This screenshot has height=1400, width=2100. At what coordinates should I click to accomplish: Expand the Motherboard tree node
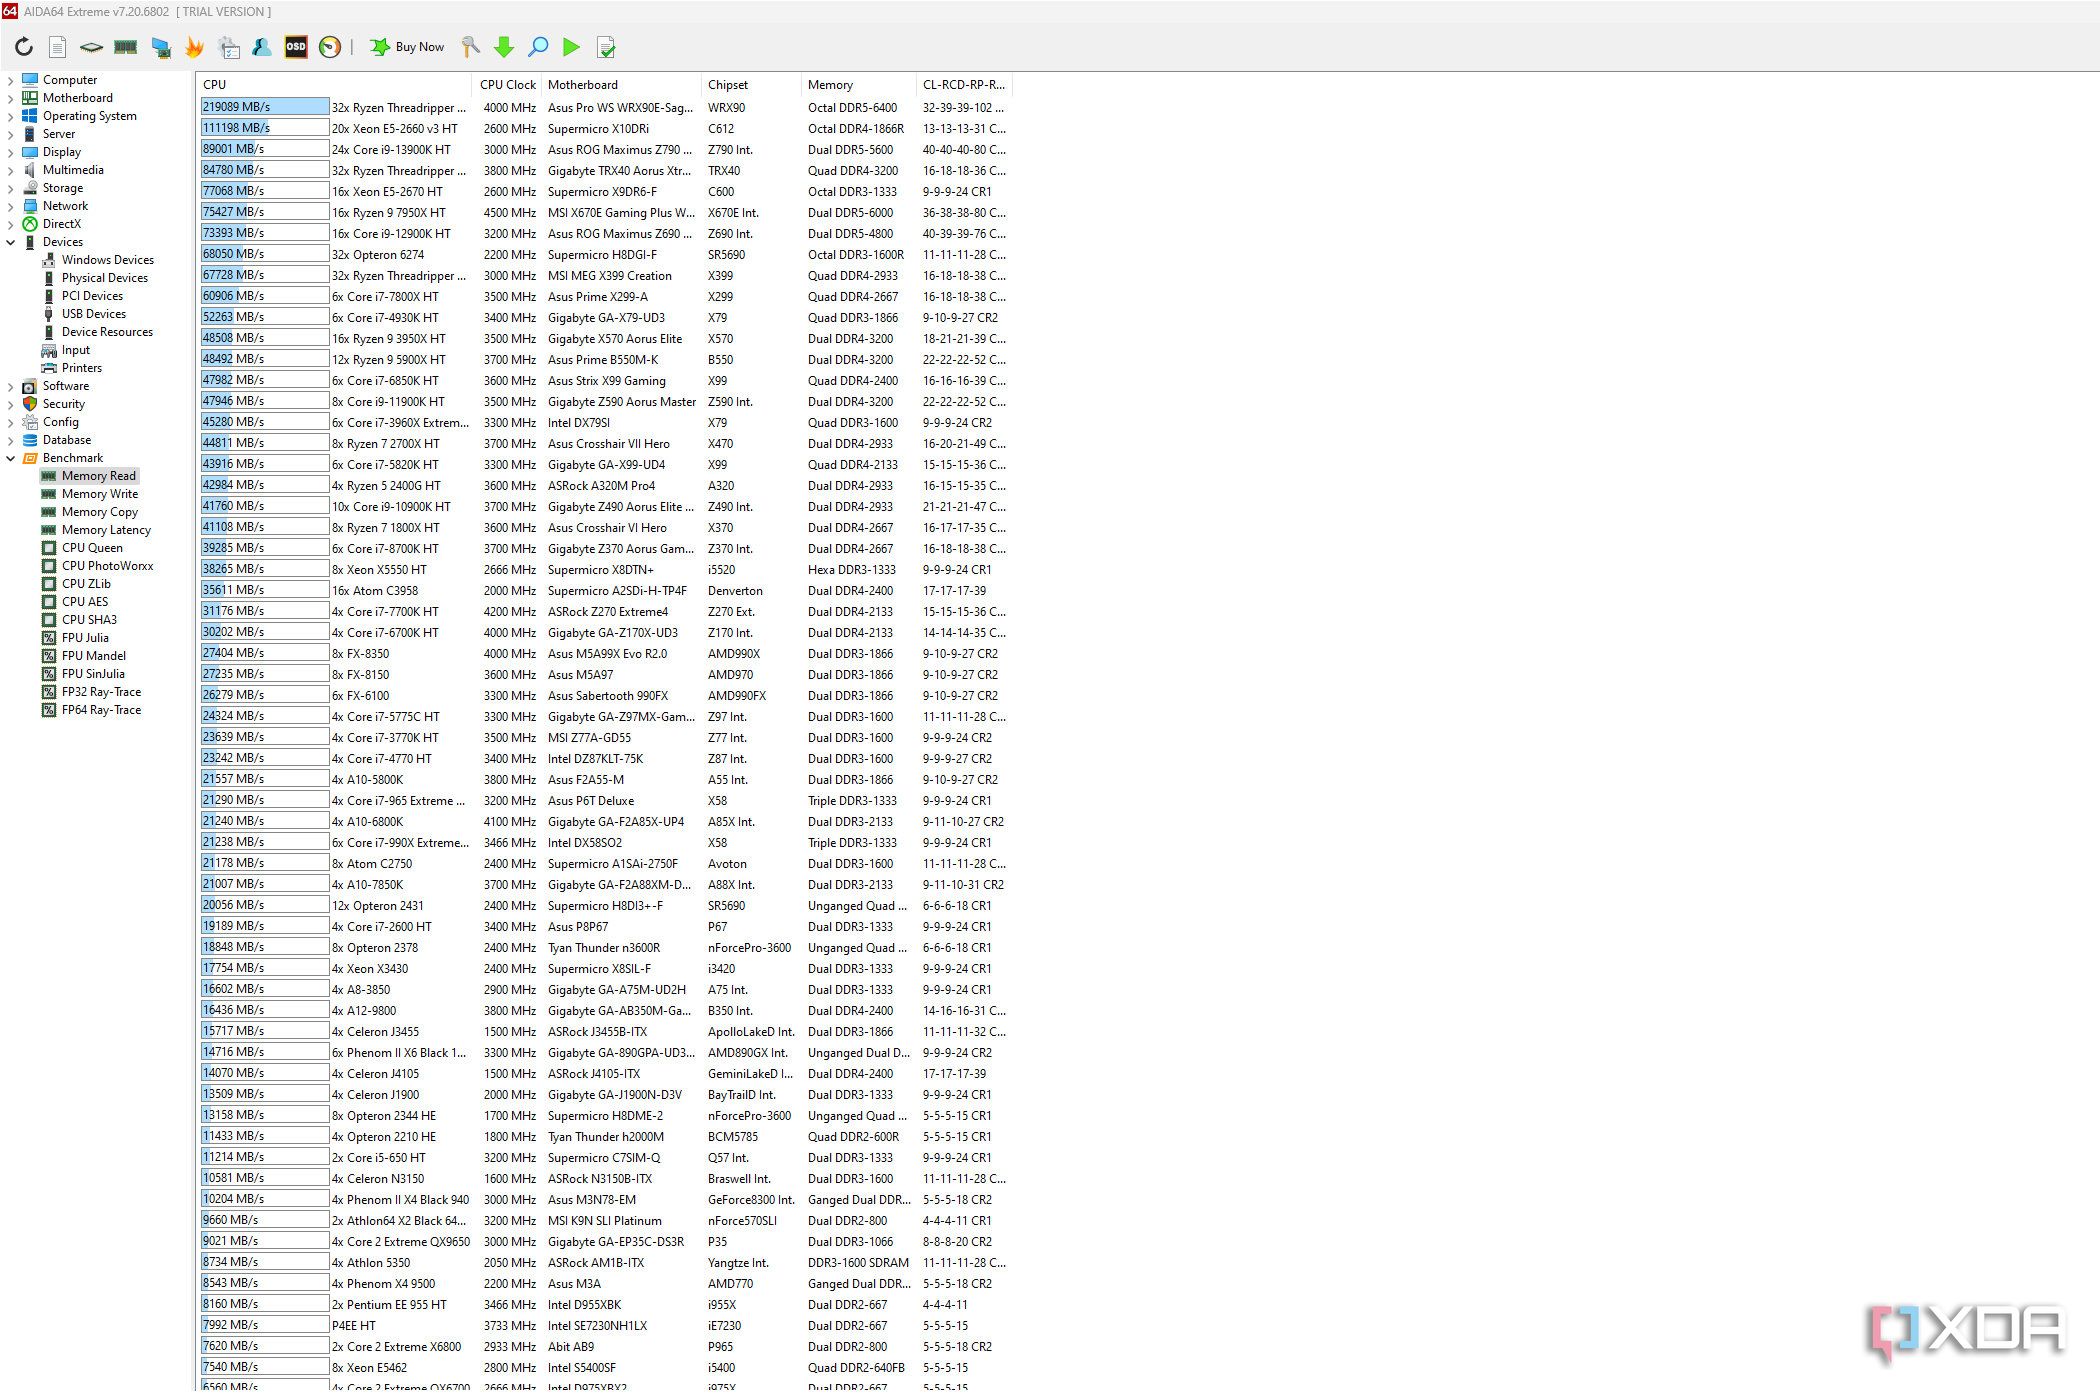(10, 98)
